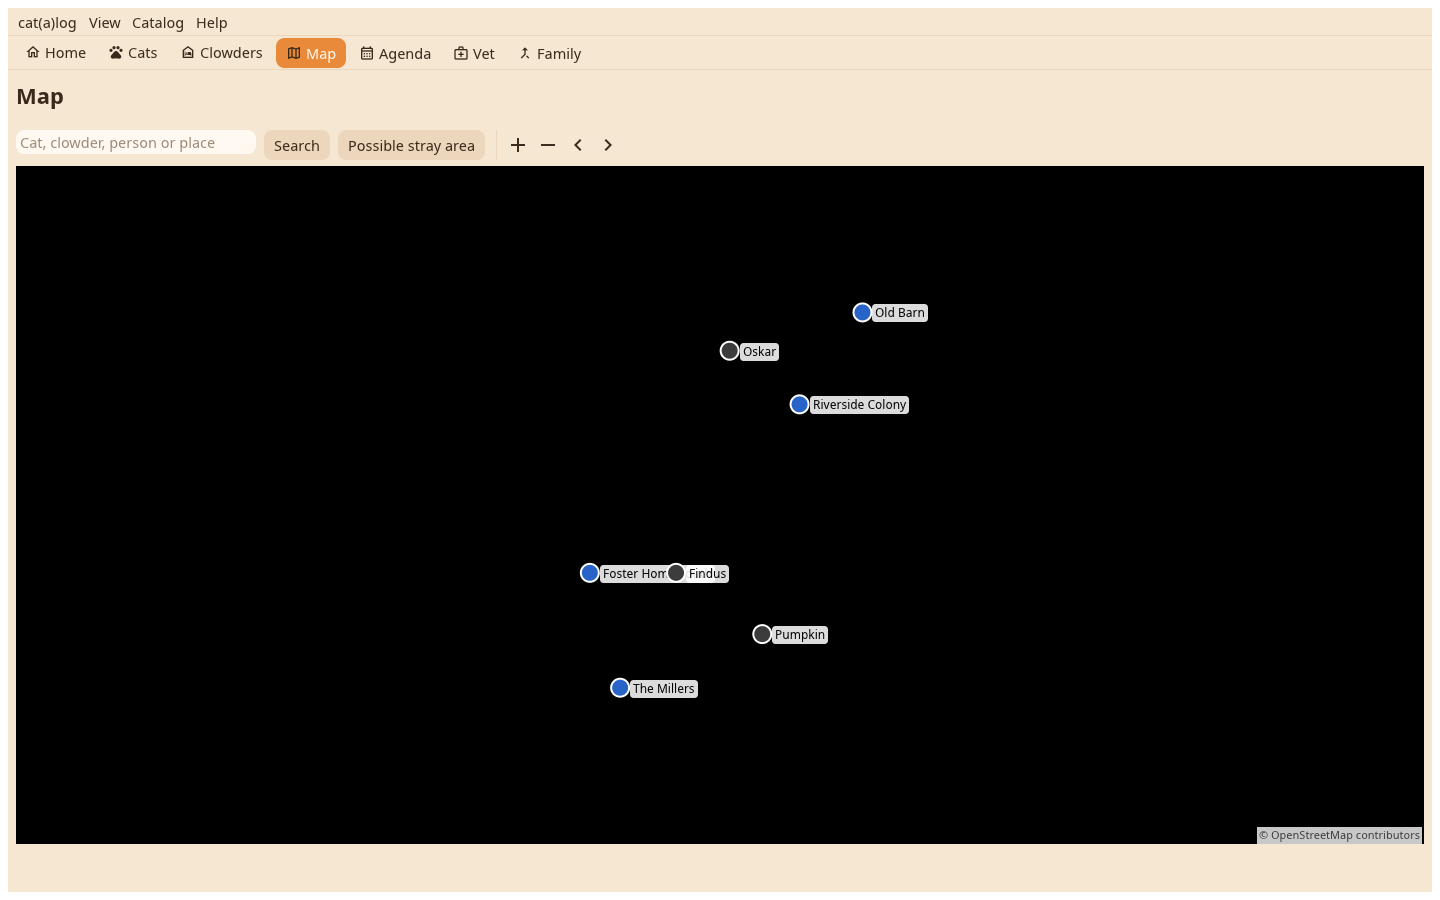Open the View menu
This screenshot has width=1440, height=900.
pyautogui.click(x=104, y=23)
